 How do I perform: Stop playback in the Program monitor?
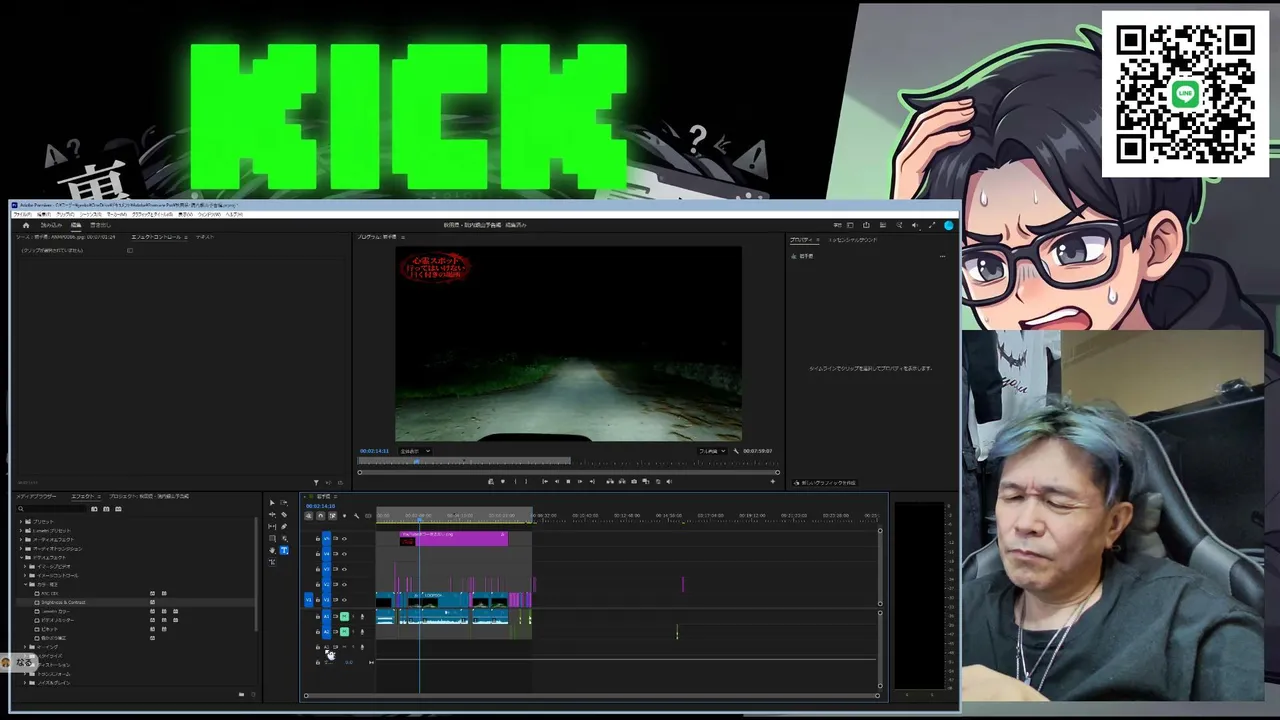coord(568,481)
